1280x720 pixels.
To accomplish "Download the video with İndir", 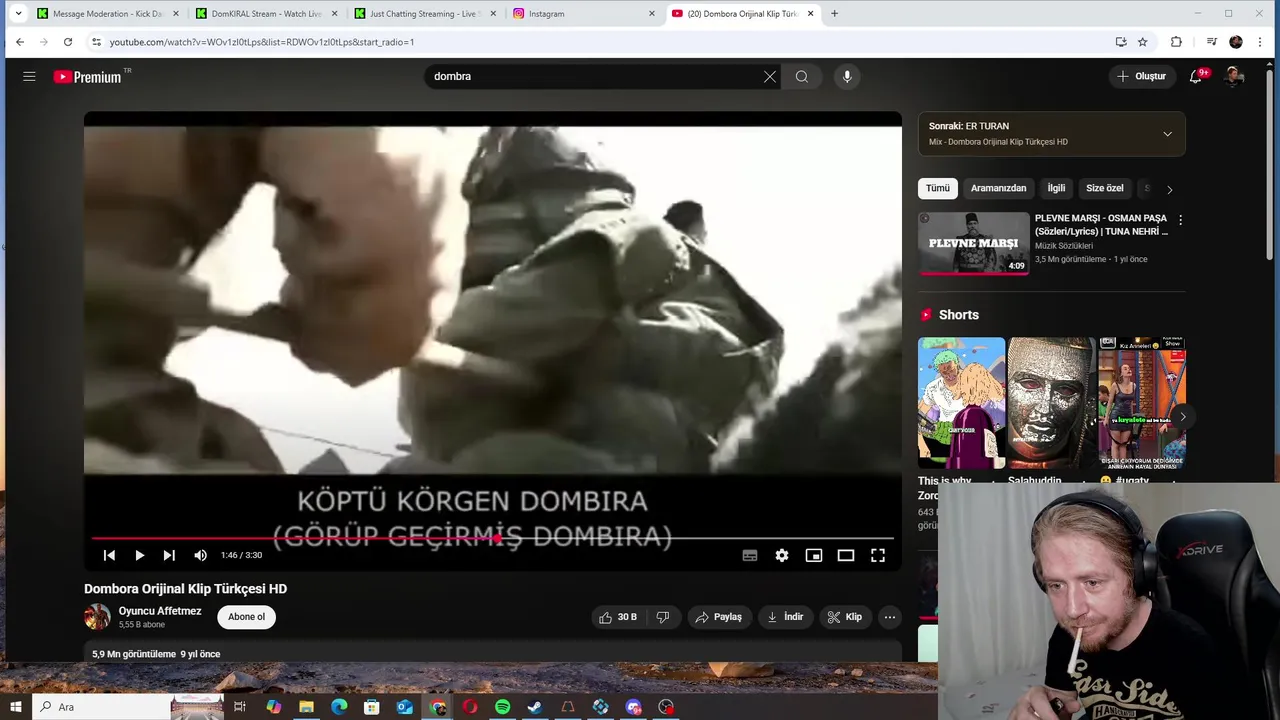I will point(785,617).
